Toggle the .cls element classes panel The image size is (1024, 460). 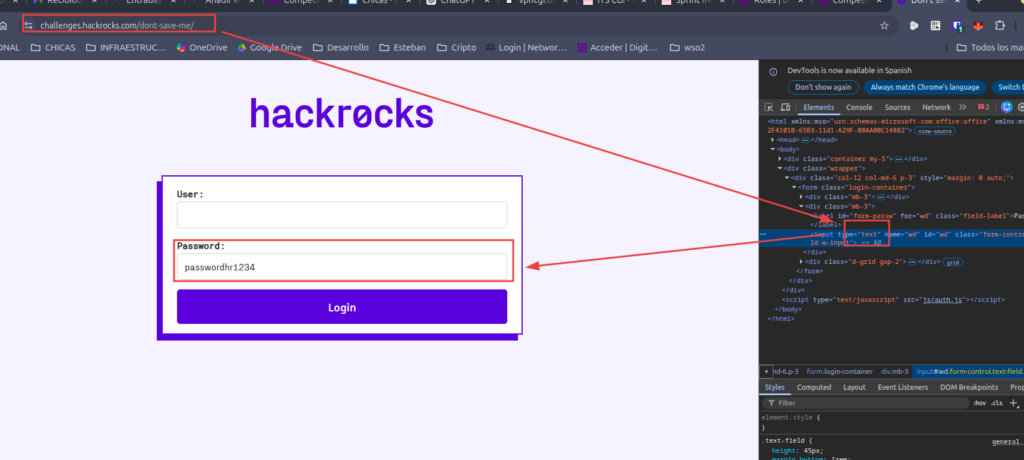click(x=997, y=403)
